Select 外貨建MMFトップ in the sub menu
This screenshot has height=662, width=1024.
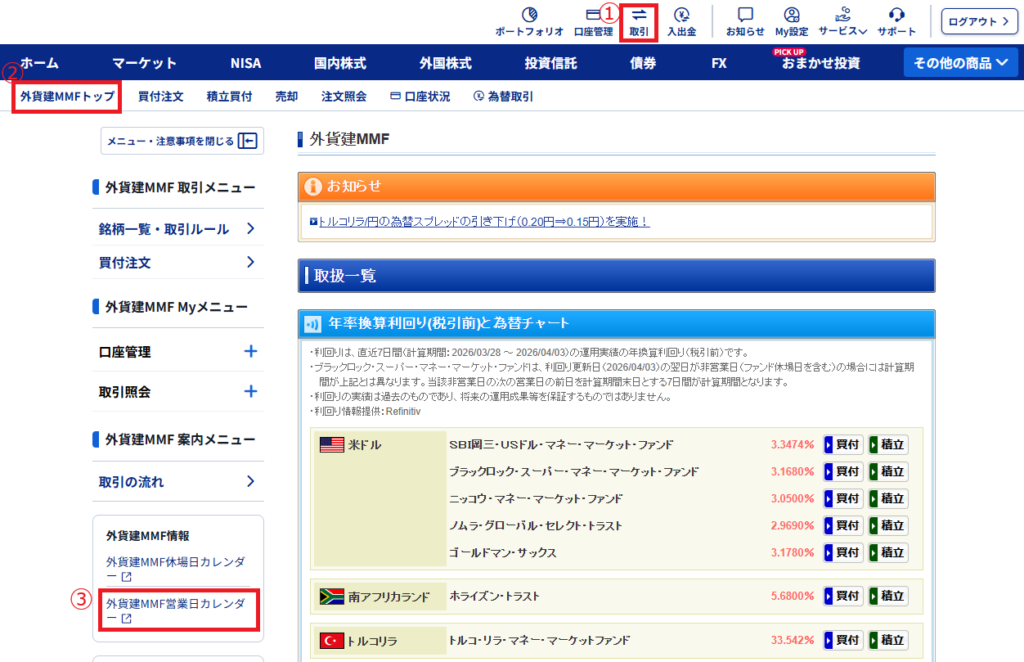pos(65,95)
